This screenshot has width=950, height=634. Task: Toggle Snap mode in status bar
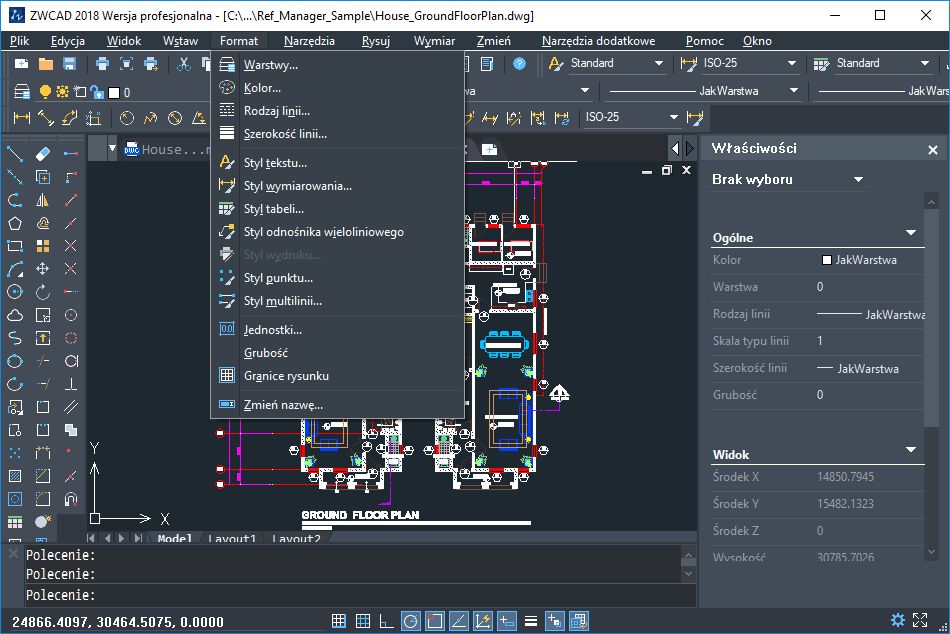[x=339, y=621]
